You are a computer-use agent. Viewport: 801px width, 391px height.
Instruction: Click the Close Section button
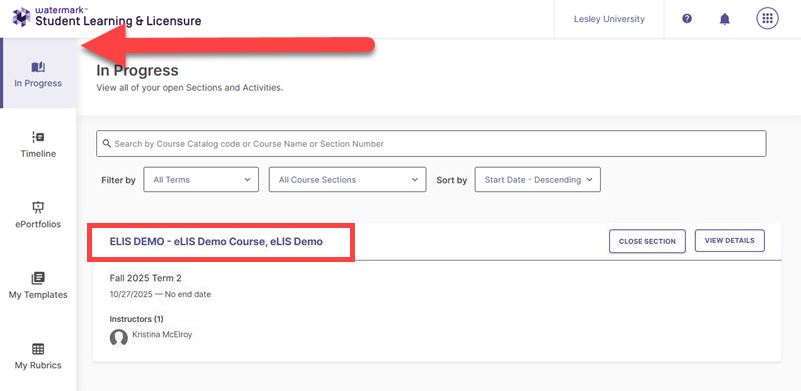[x=647, y=241]
